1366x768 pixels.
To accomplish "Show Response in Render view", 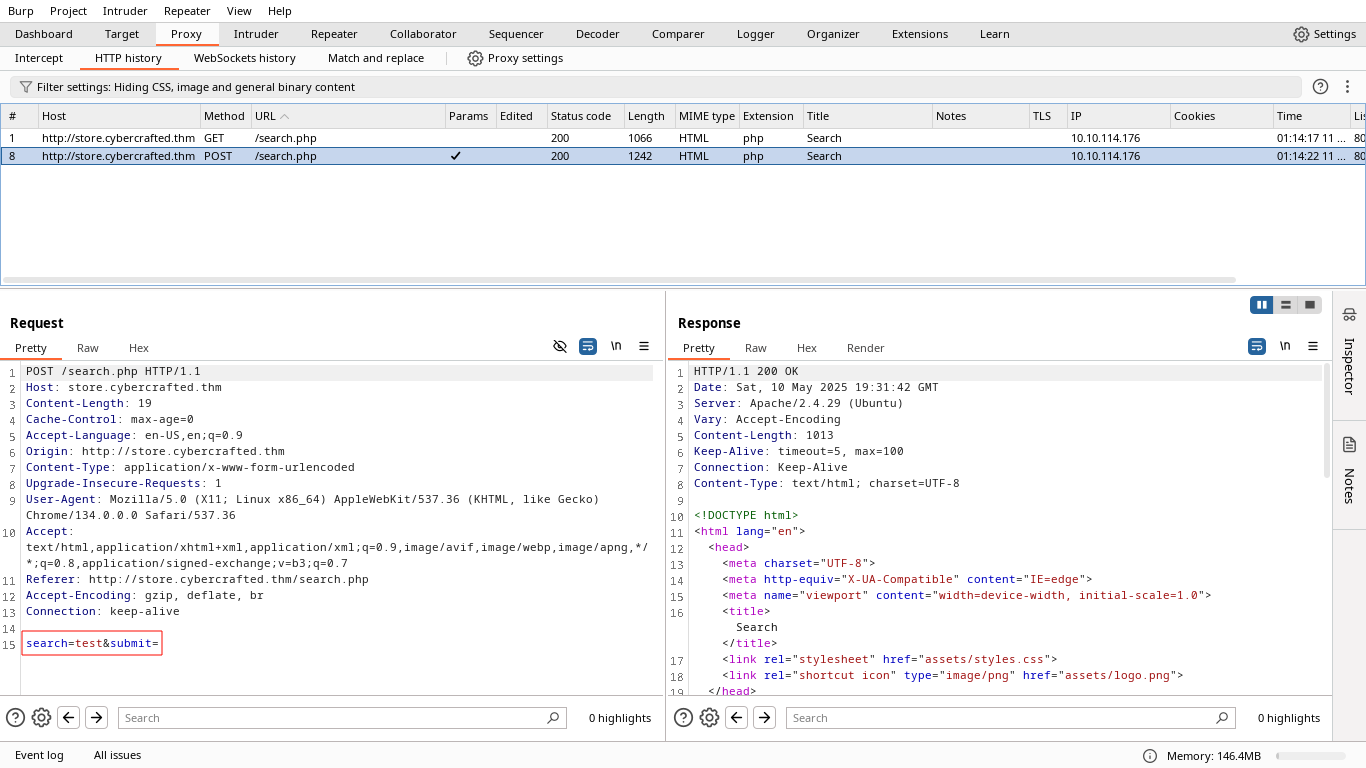I will click(866, 348).
